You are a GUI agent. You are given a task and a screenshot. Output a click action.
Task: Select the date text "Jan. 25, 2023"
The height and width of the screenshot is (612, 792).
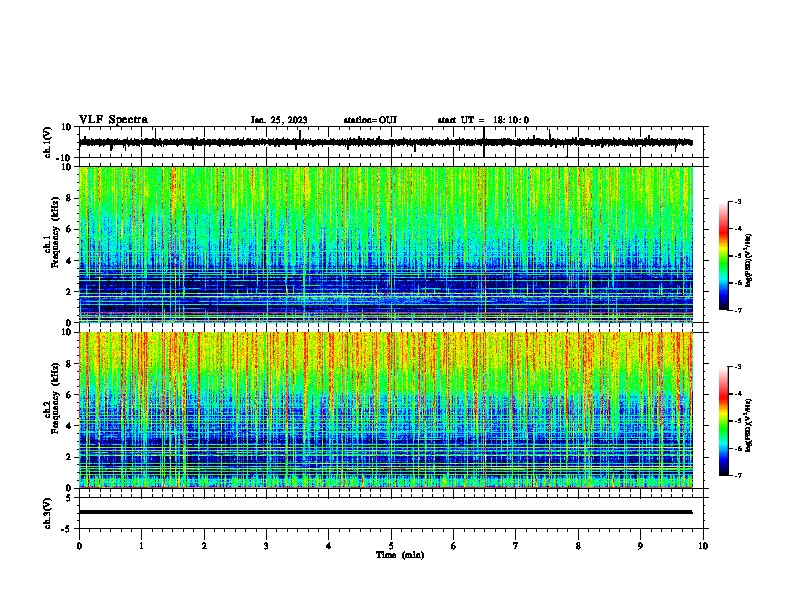pos(279,120)
